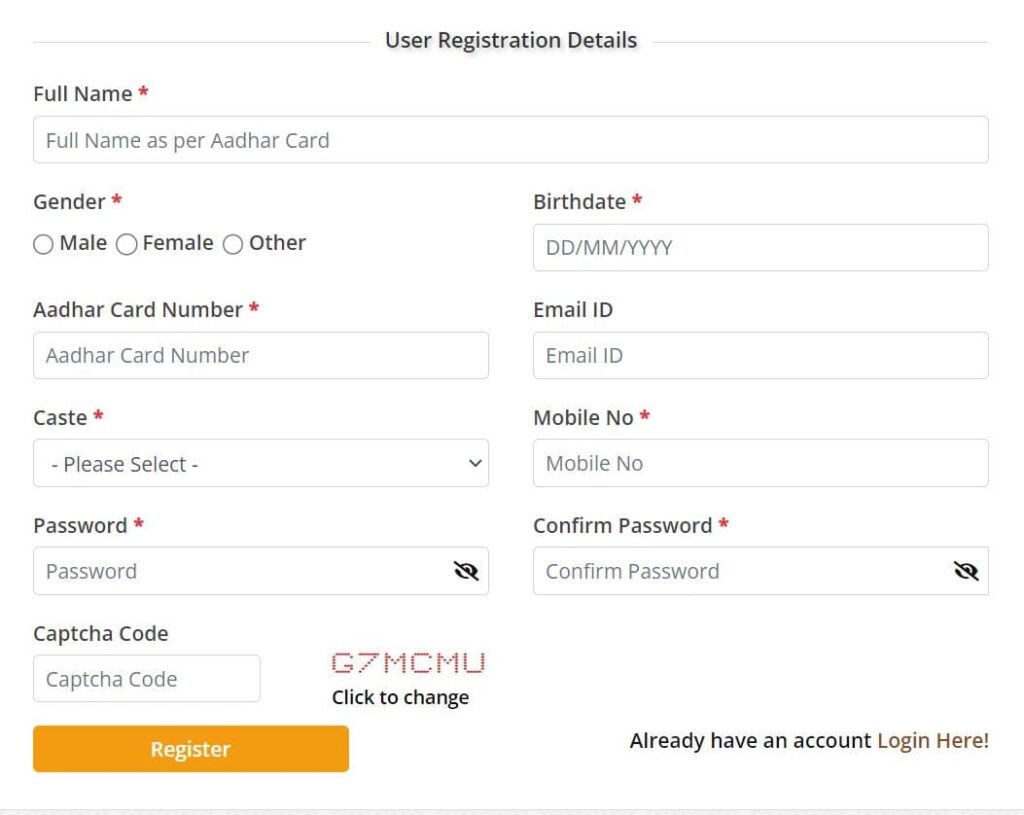Click the User Registration Details heading

[x=511, y=41]
